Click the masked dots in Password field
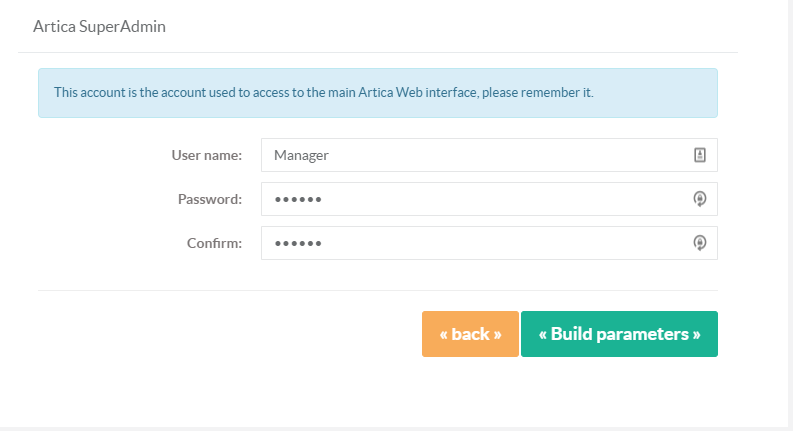Image resolution: width=793 pixels, height=431 pixels. [298, 199]
